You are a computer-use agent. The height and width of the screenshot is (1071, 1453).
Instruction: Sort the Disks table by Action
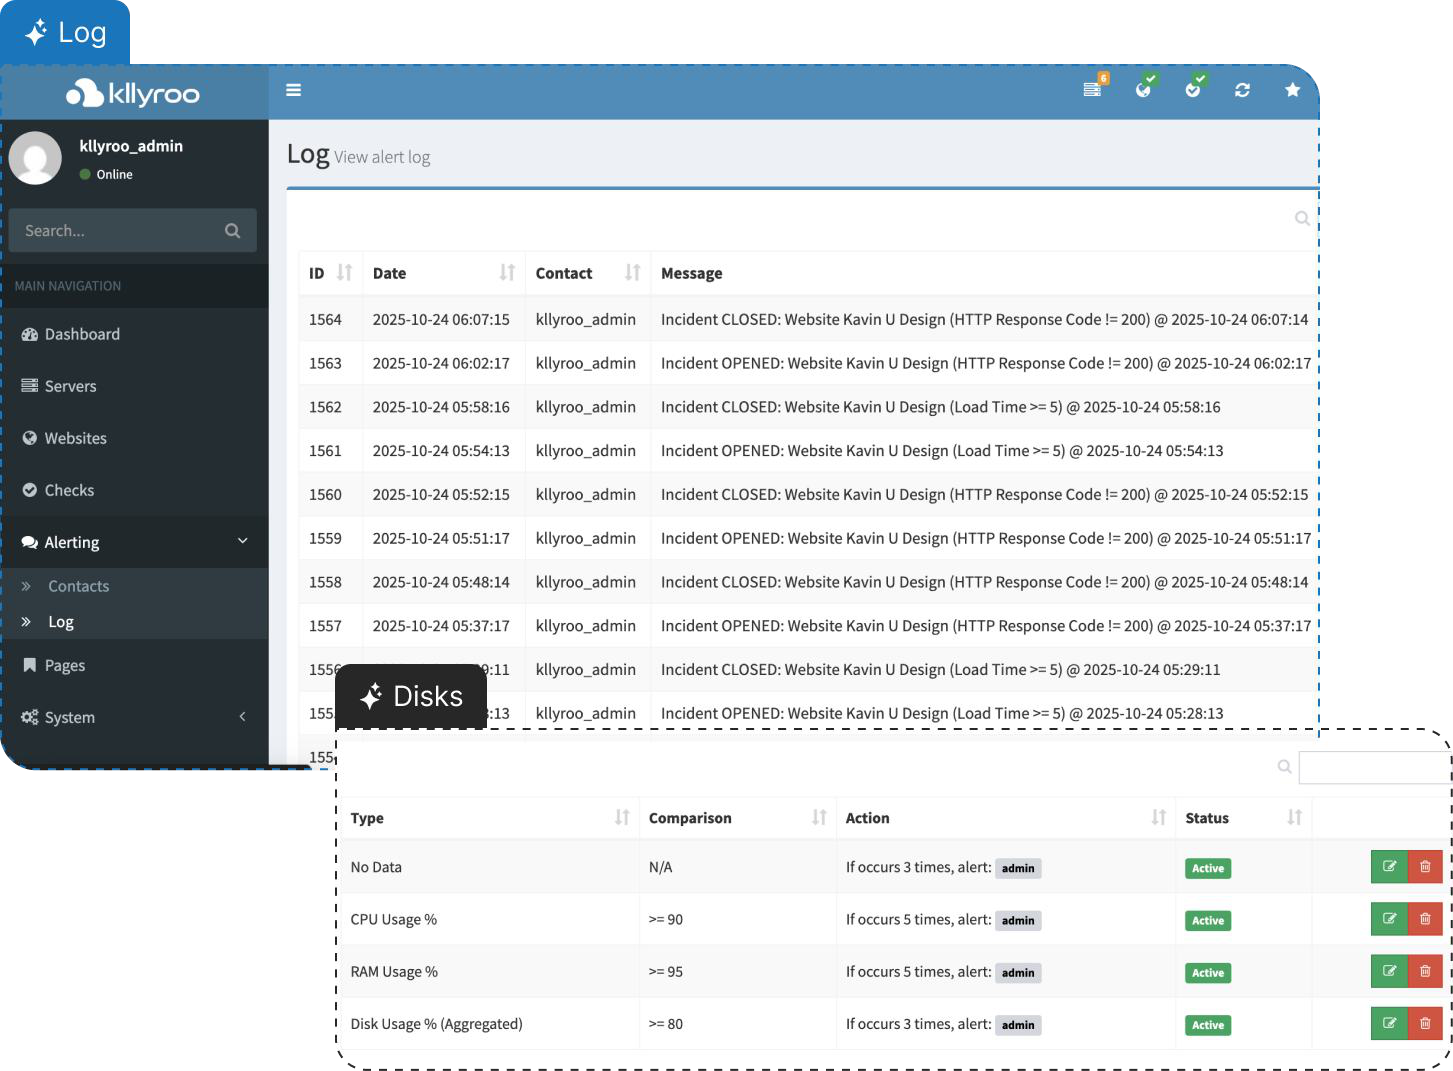click(1159, 818)
